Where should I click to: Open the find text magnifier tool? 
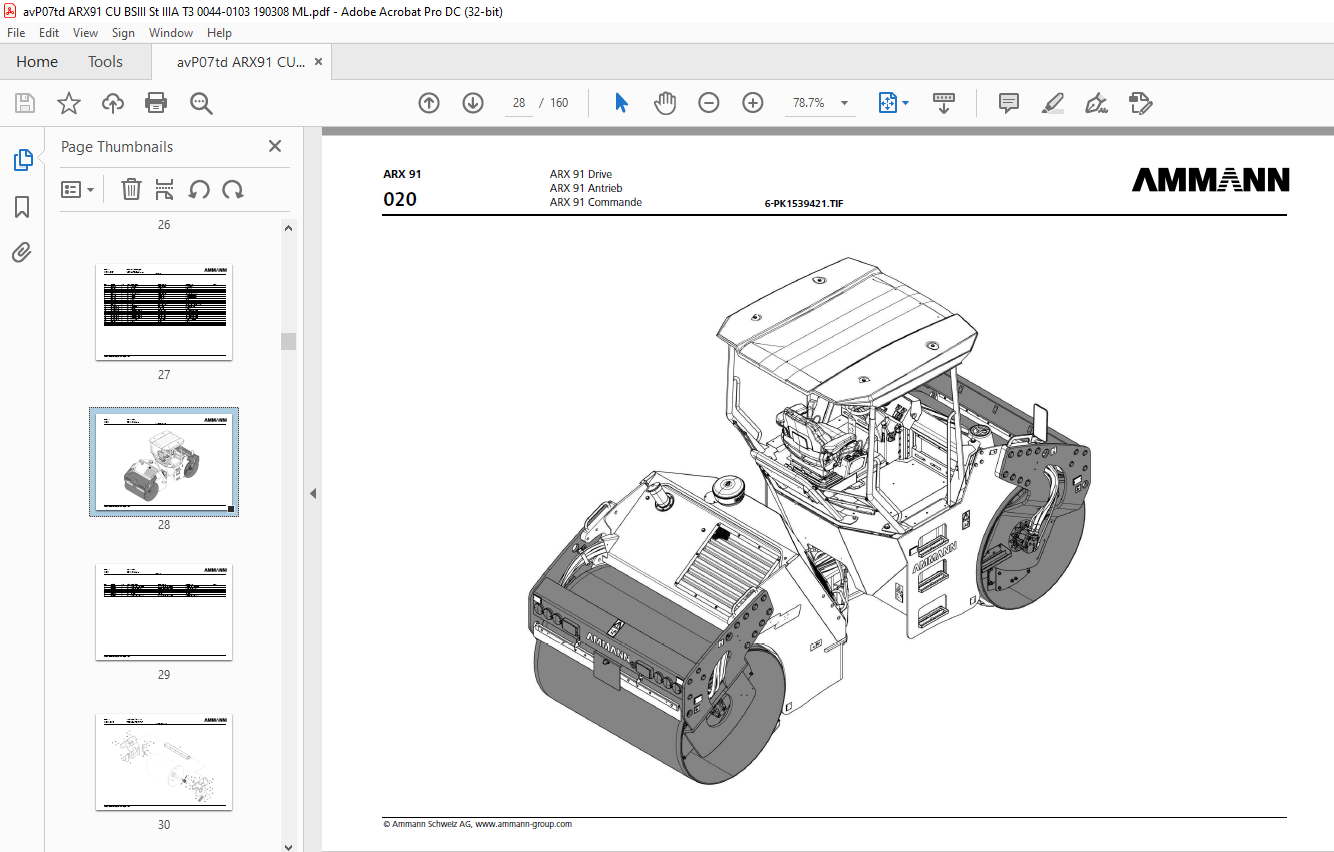[201, 103]
